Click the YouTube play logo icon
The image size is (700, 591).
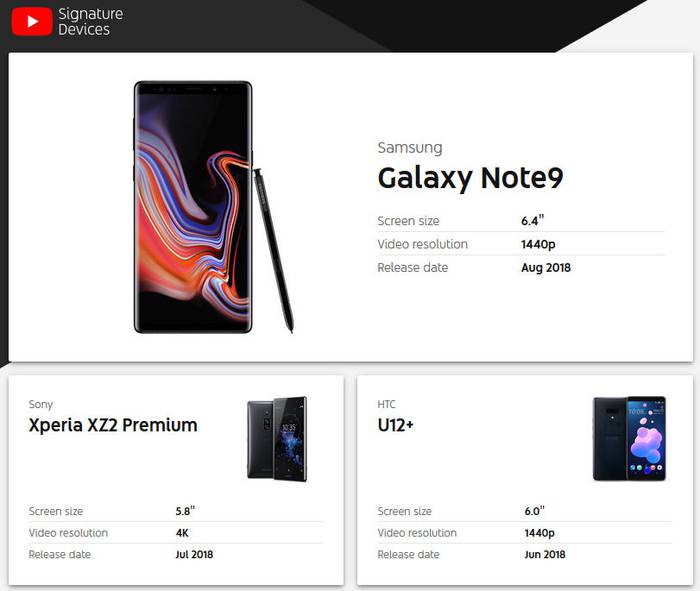click(32, 21)
